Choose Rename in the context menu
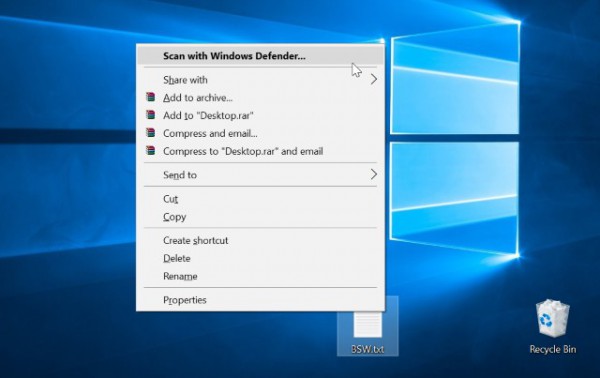The height and width of the screenshot is (378, 600). 260,276
